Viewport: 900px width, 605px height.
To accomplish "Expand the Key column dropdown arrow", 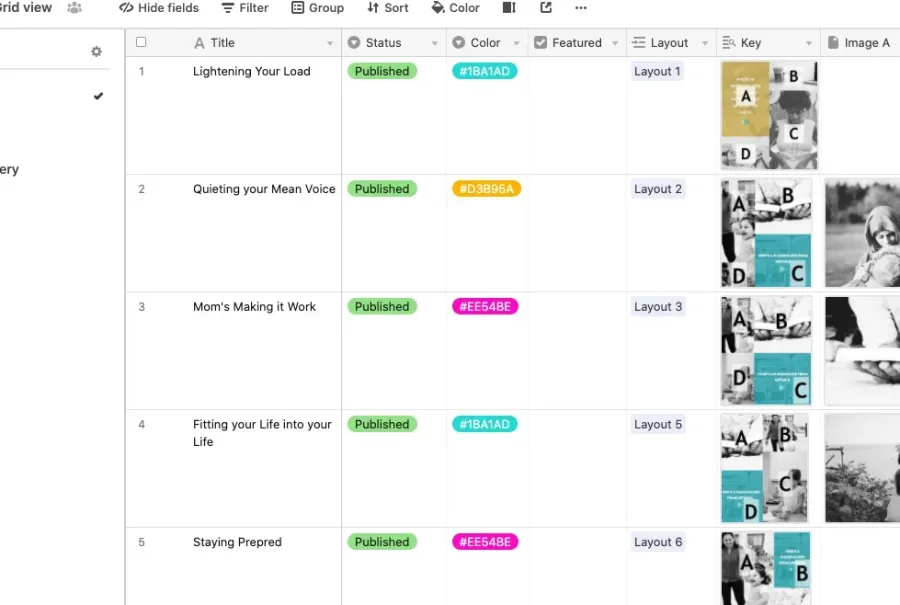I will (x=809, y=44).
